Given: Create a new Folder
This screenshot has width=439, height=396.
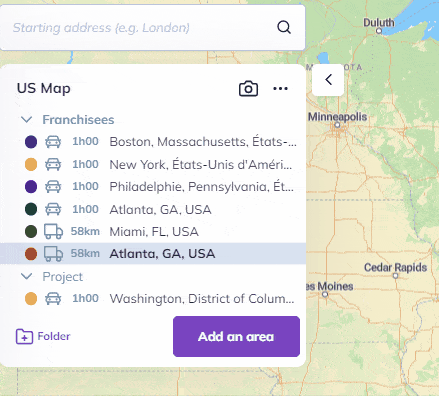Looking at the screenshot, I should coord(43,336).
